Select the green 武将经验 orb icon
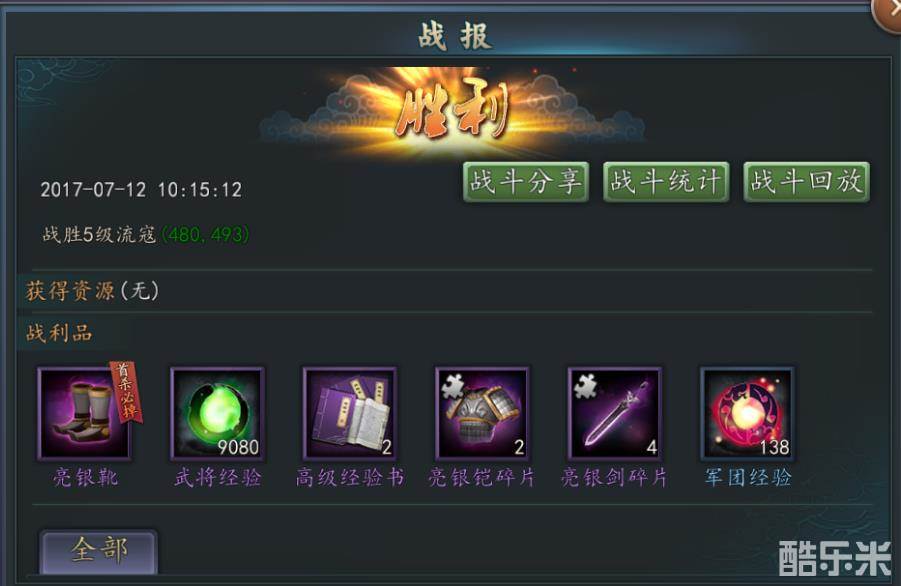 click(217, 413)
